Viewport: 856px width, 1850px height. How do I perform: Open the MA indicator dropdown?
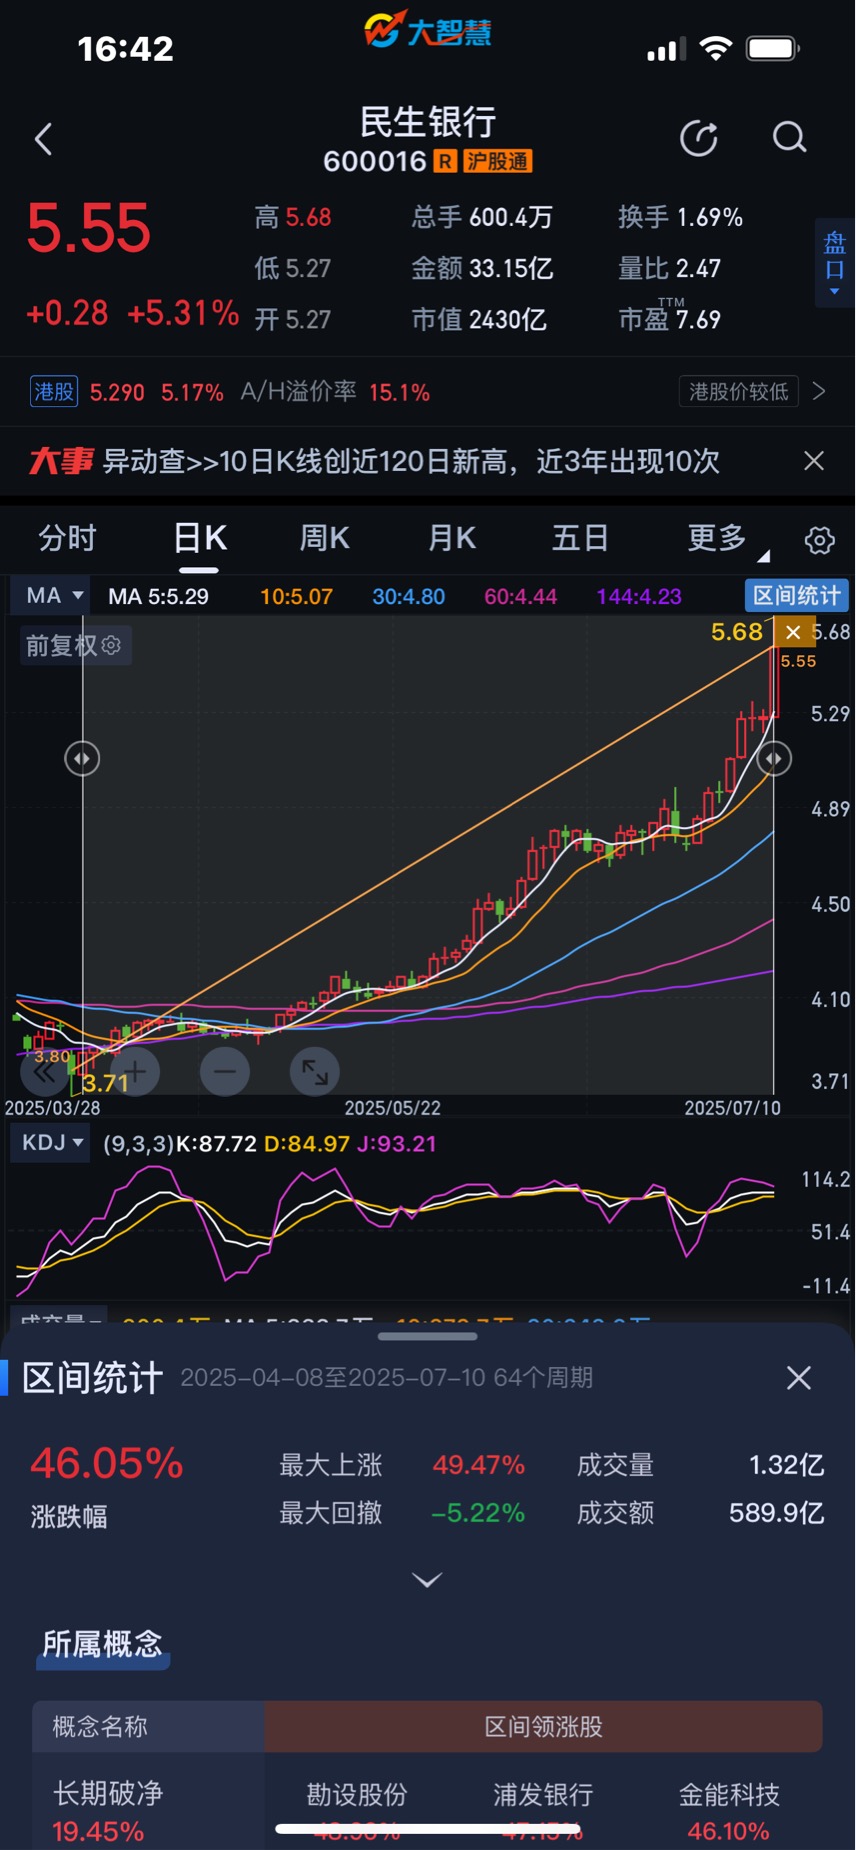point(52,595)
